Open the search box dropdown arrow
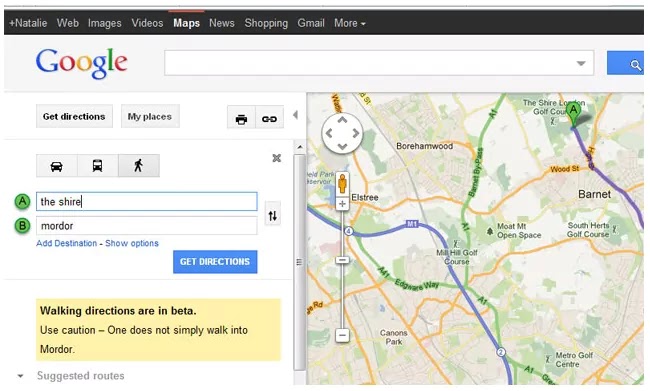650x391 pixels. [581, 63]
